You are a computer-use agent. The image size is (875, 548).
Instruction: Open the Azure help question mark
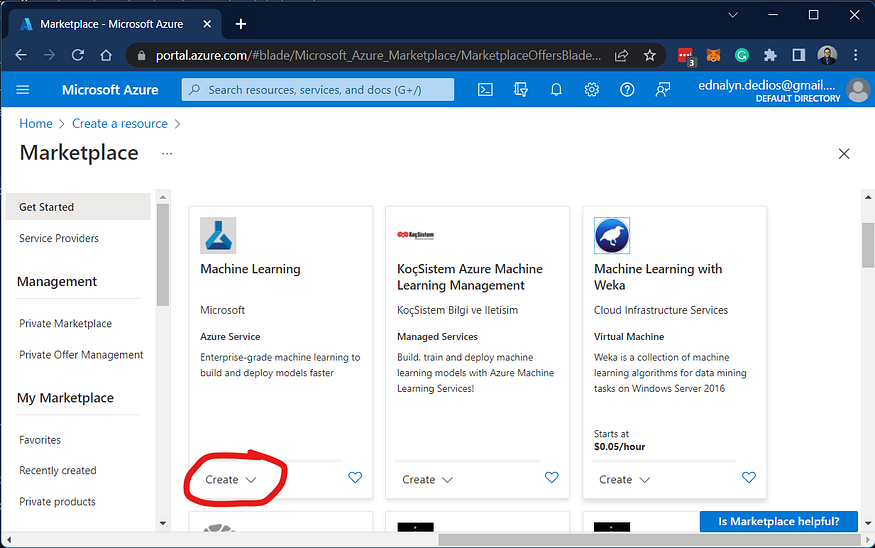point(627,89)
